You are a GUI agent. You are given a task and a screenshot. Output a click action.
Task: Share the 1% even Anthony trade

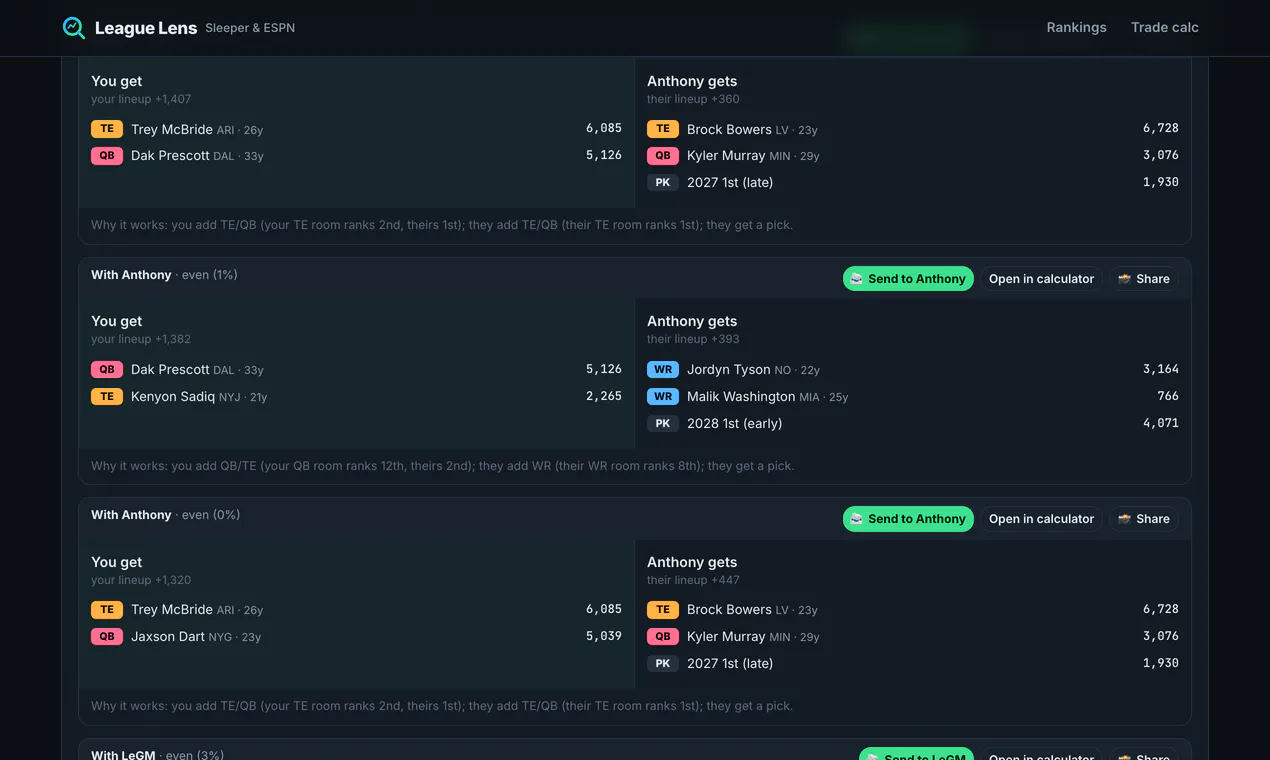click(x=1143, y=279)
